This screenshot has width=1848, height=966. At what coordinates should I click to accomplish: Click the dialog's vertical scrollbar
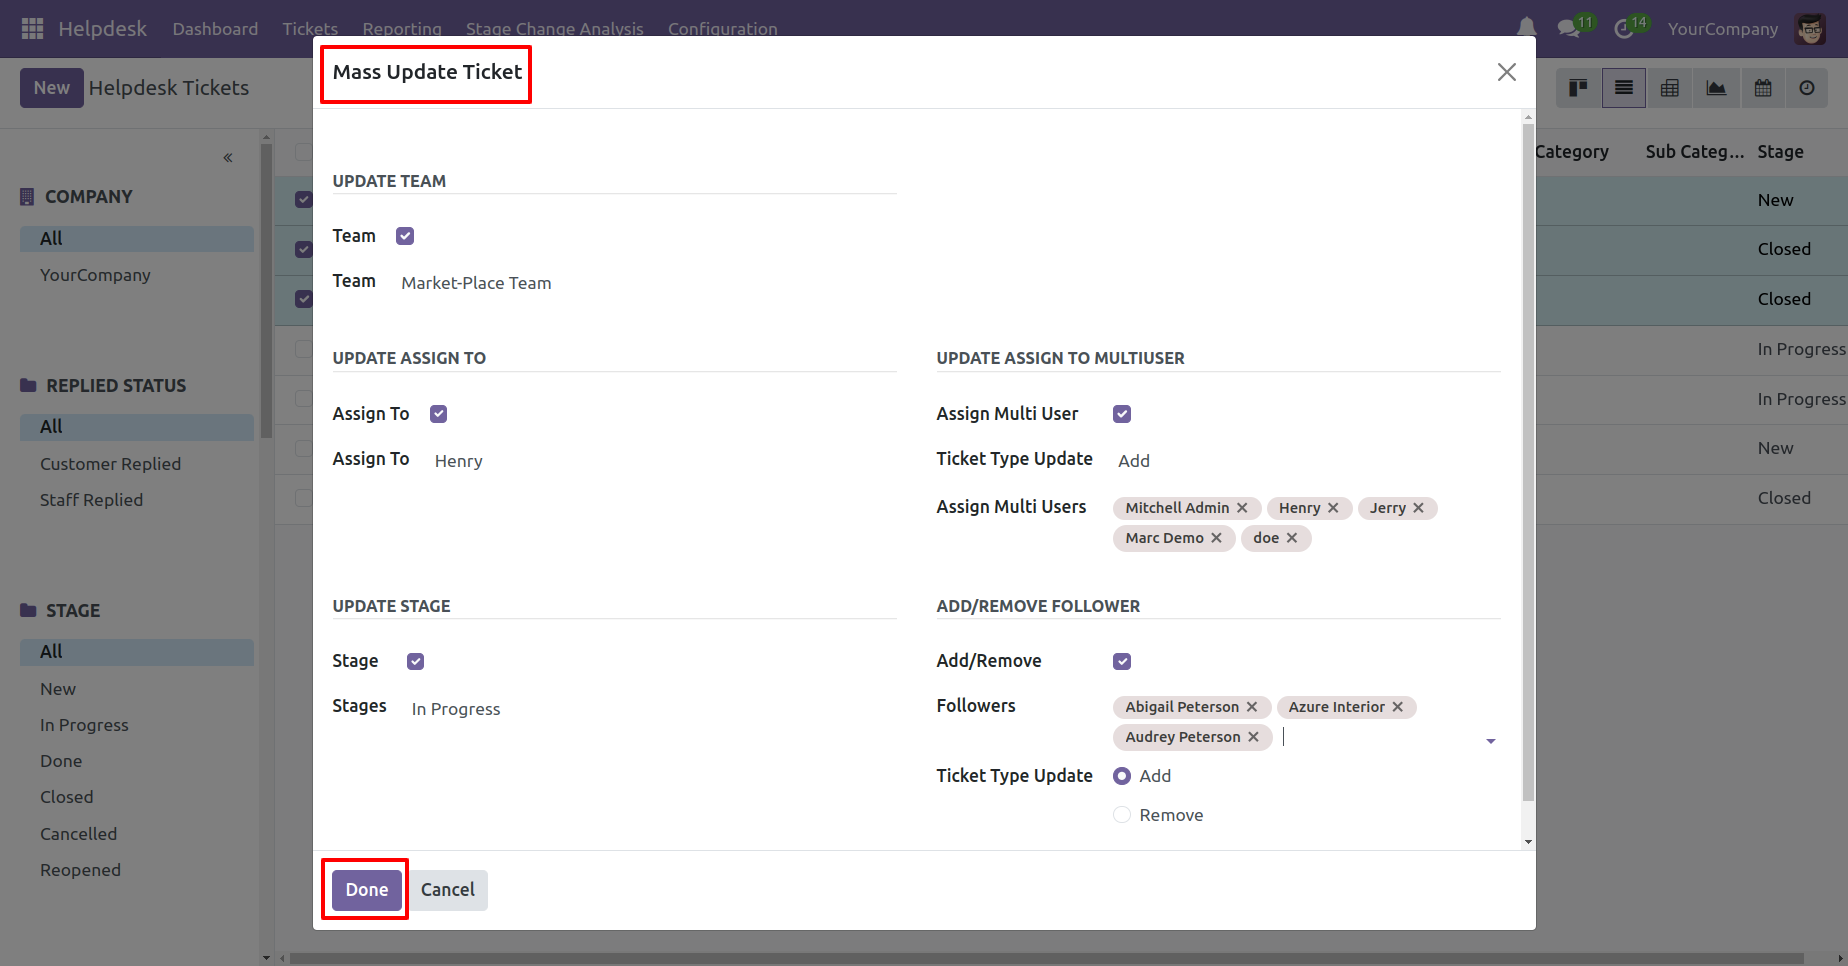[1528, 460]
